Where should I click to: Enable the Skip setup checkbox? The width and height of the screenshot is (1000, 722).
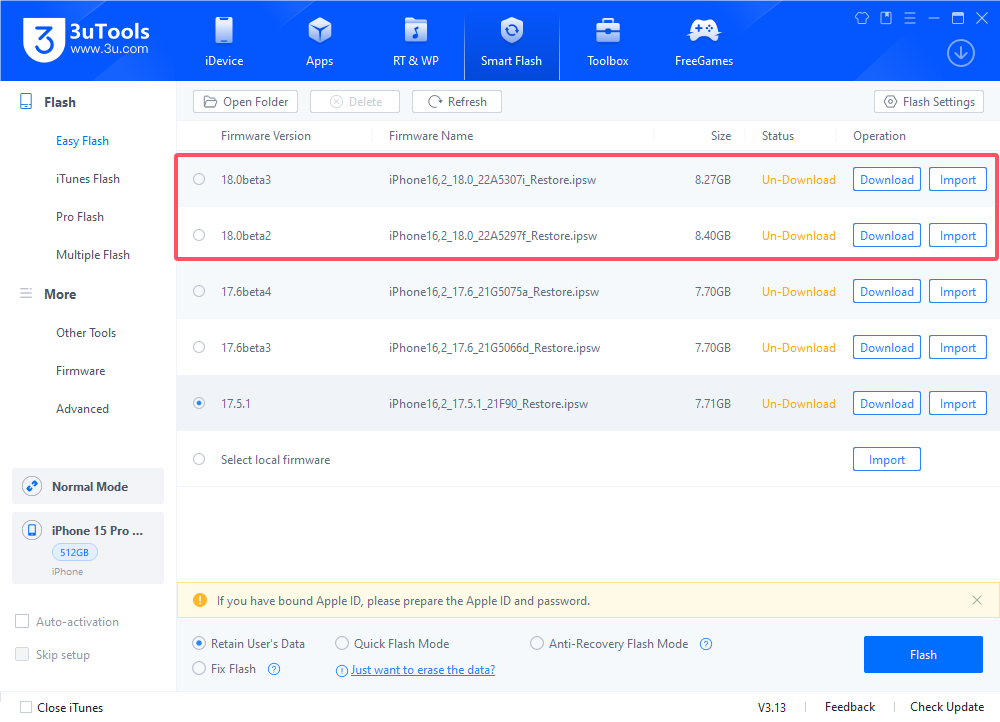click(22, 654)
